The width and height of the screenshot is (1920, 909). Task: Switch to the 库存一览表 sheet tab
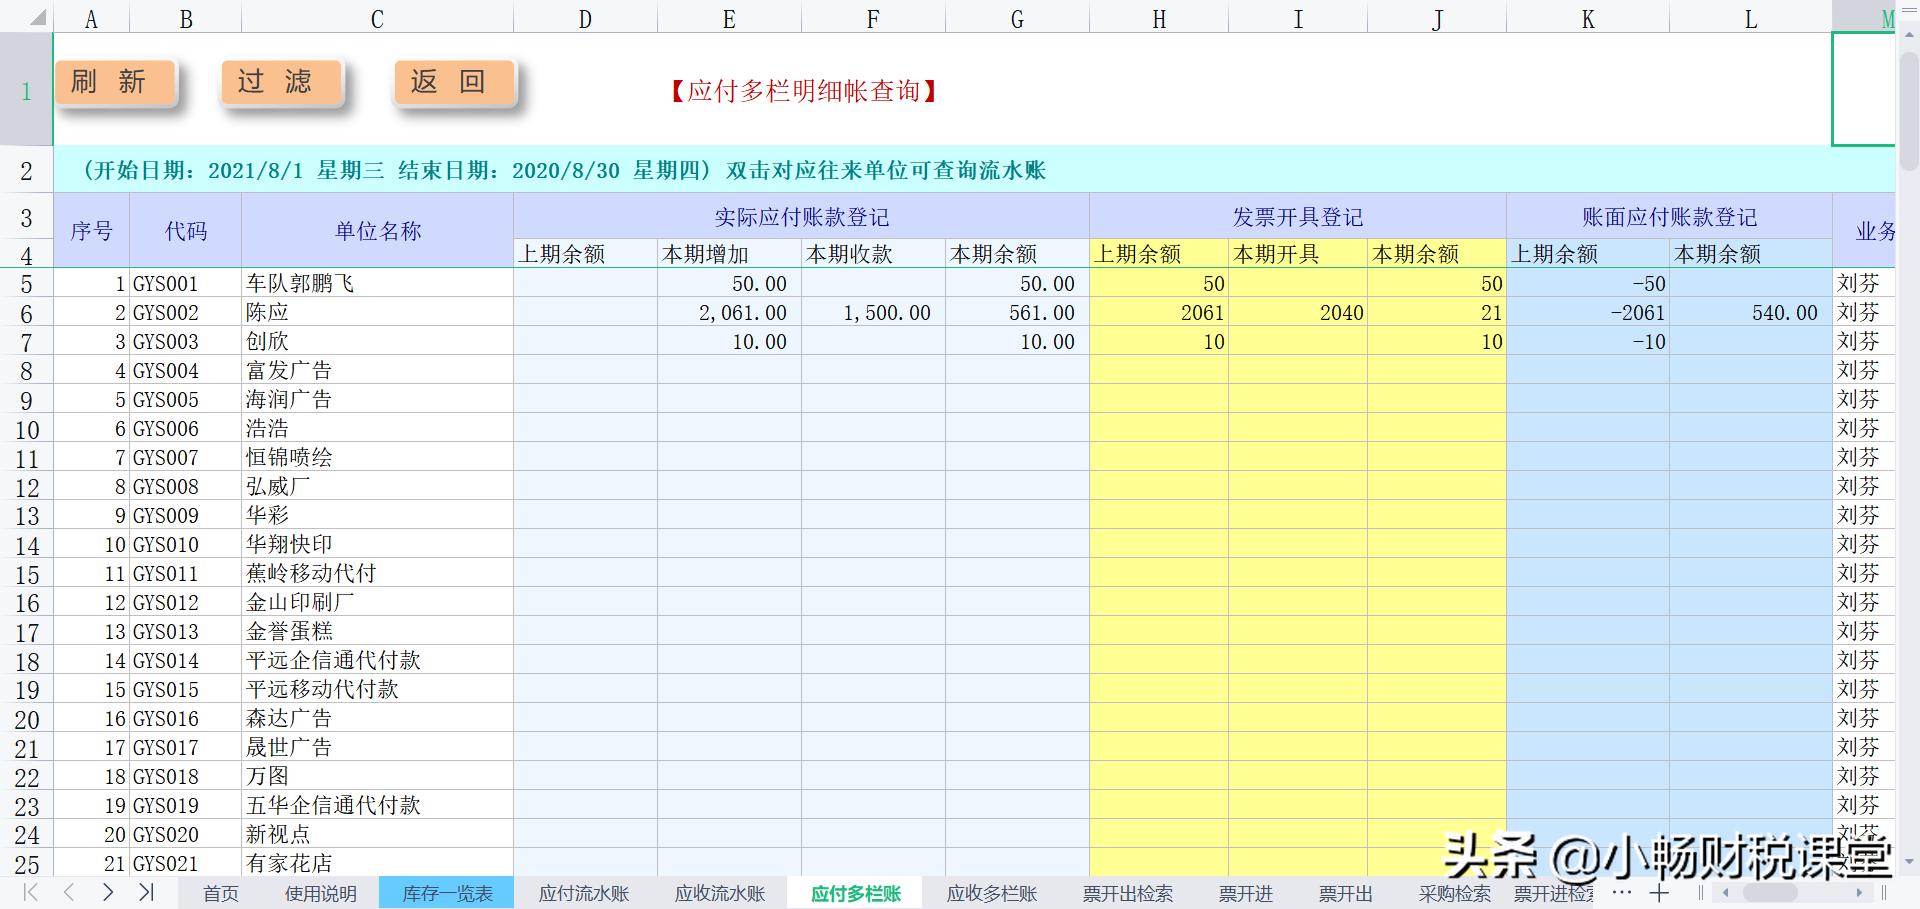[446, 893]
